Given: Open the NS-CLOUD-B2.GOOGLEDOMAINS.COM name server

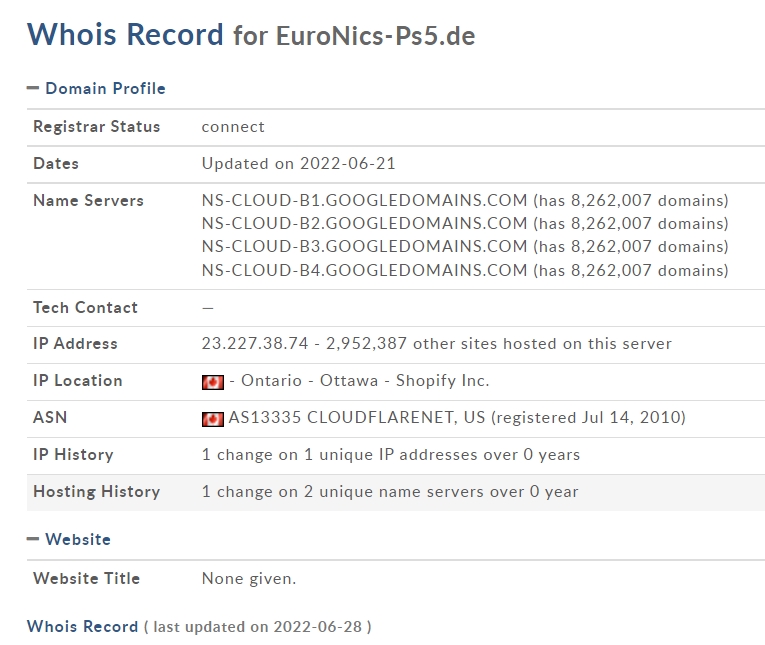Looking at the screenshot, I should tap(364, 223).
